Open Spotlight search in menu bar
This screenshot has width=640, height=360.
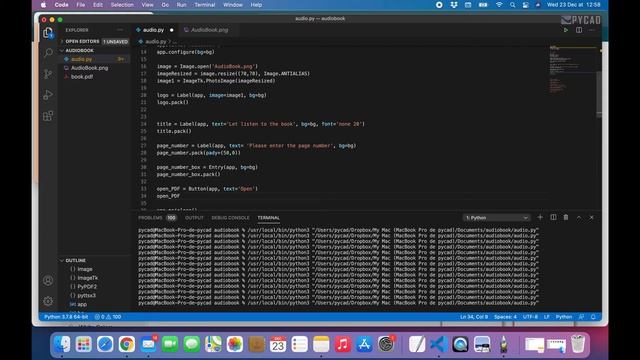(512, 5)
